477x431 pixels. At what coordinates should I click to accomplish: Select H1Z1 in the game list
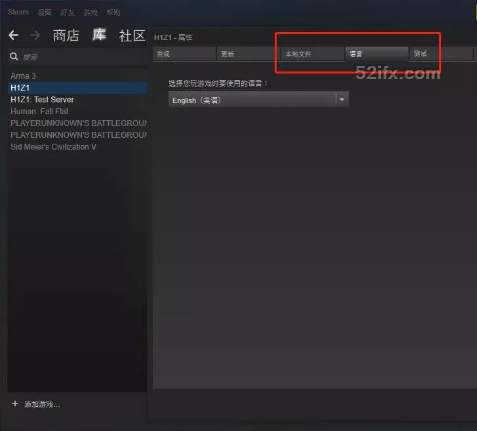[77, 88]
